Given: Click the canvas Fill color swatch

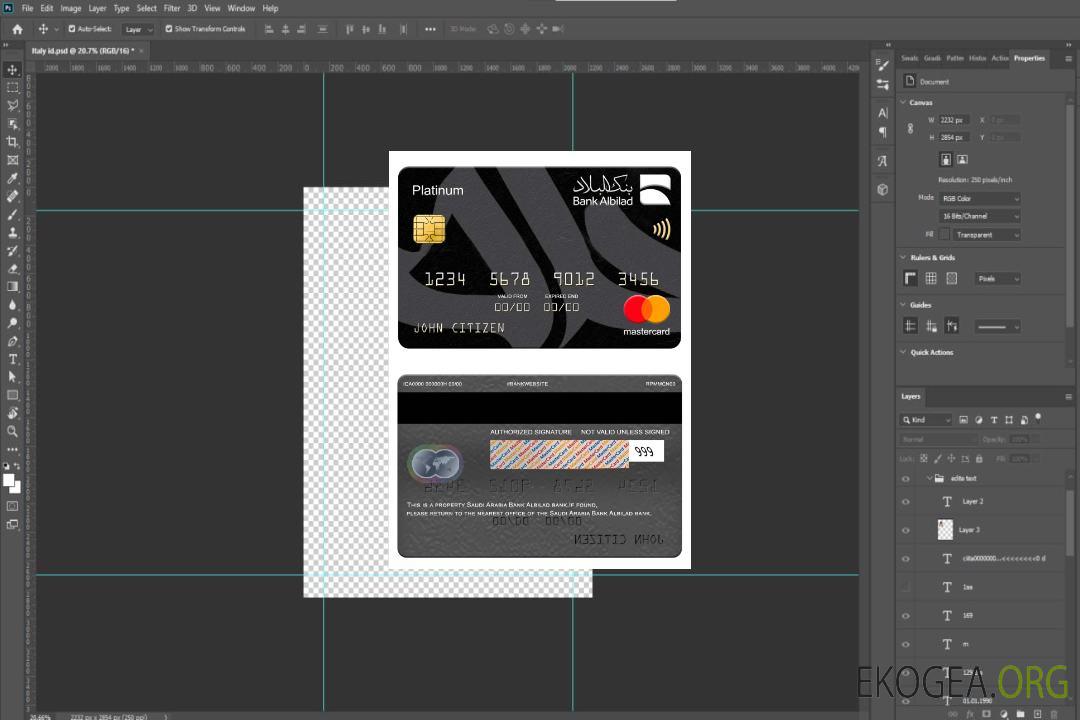Looking at the screenshot, I should point(945,235).
